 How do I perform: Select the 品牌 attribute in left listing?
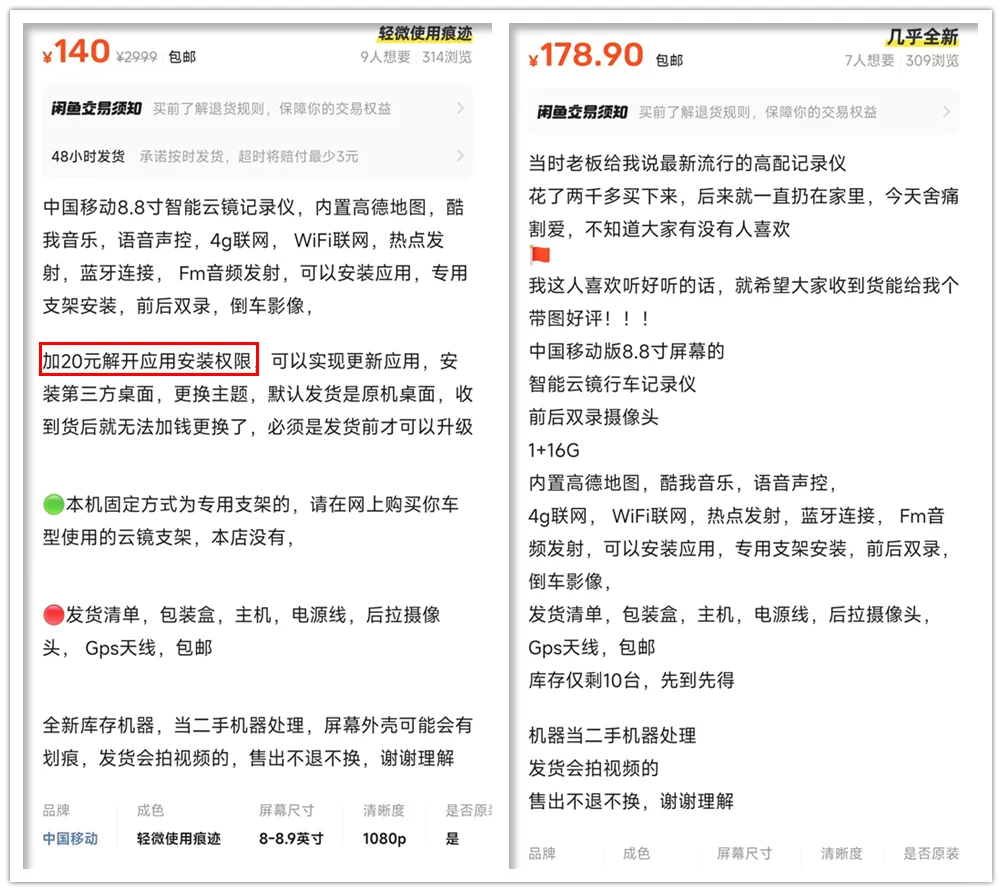(57, 811)
